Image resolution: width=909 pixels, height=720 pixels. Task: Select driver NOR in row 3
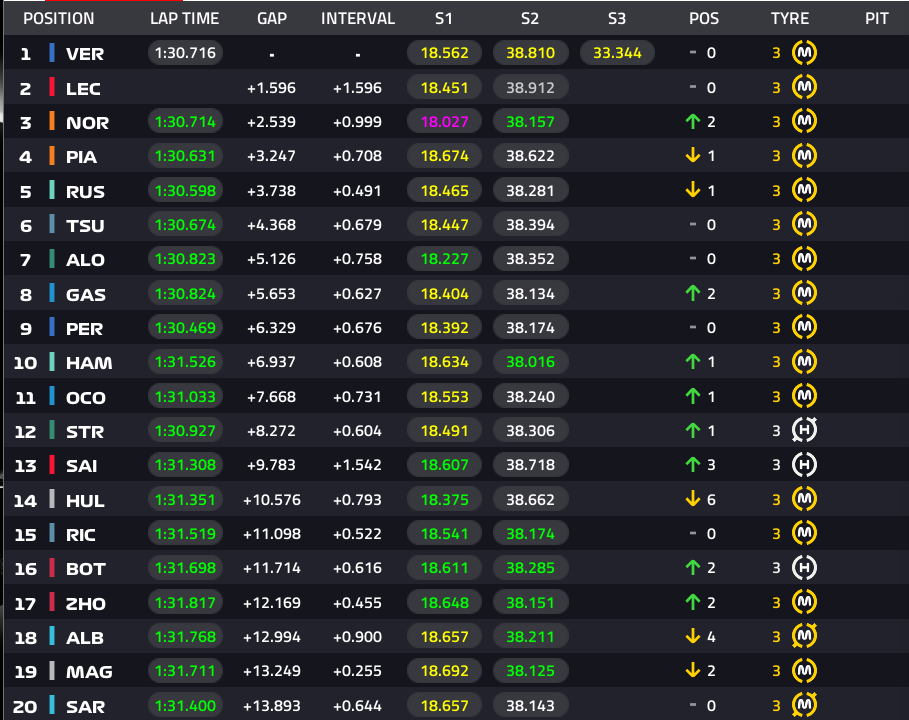(87, 123)
